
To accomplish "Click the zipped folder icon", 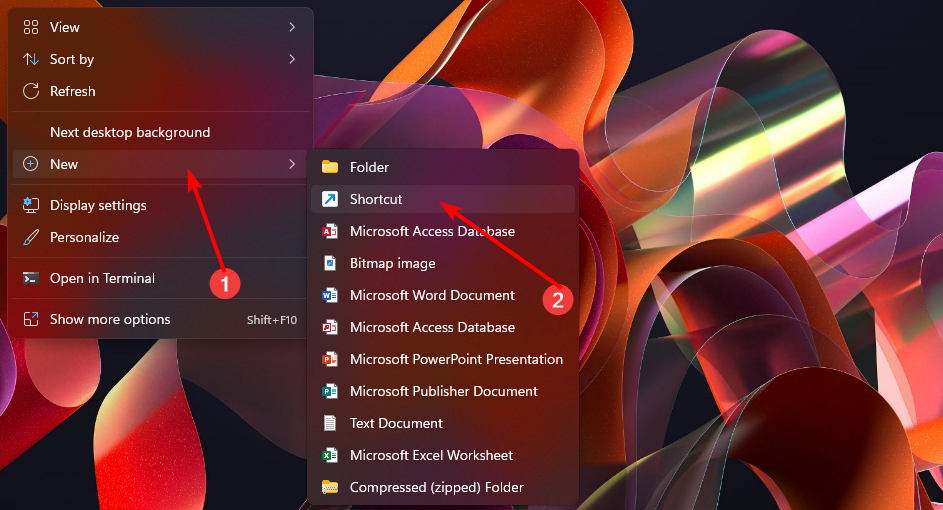I will click(330, 487).
